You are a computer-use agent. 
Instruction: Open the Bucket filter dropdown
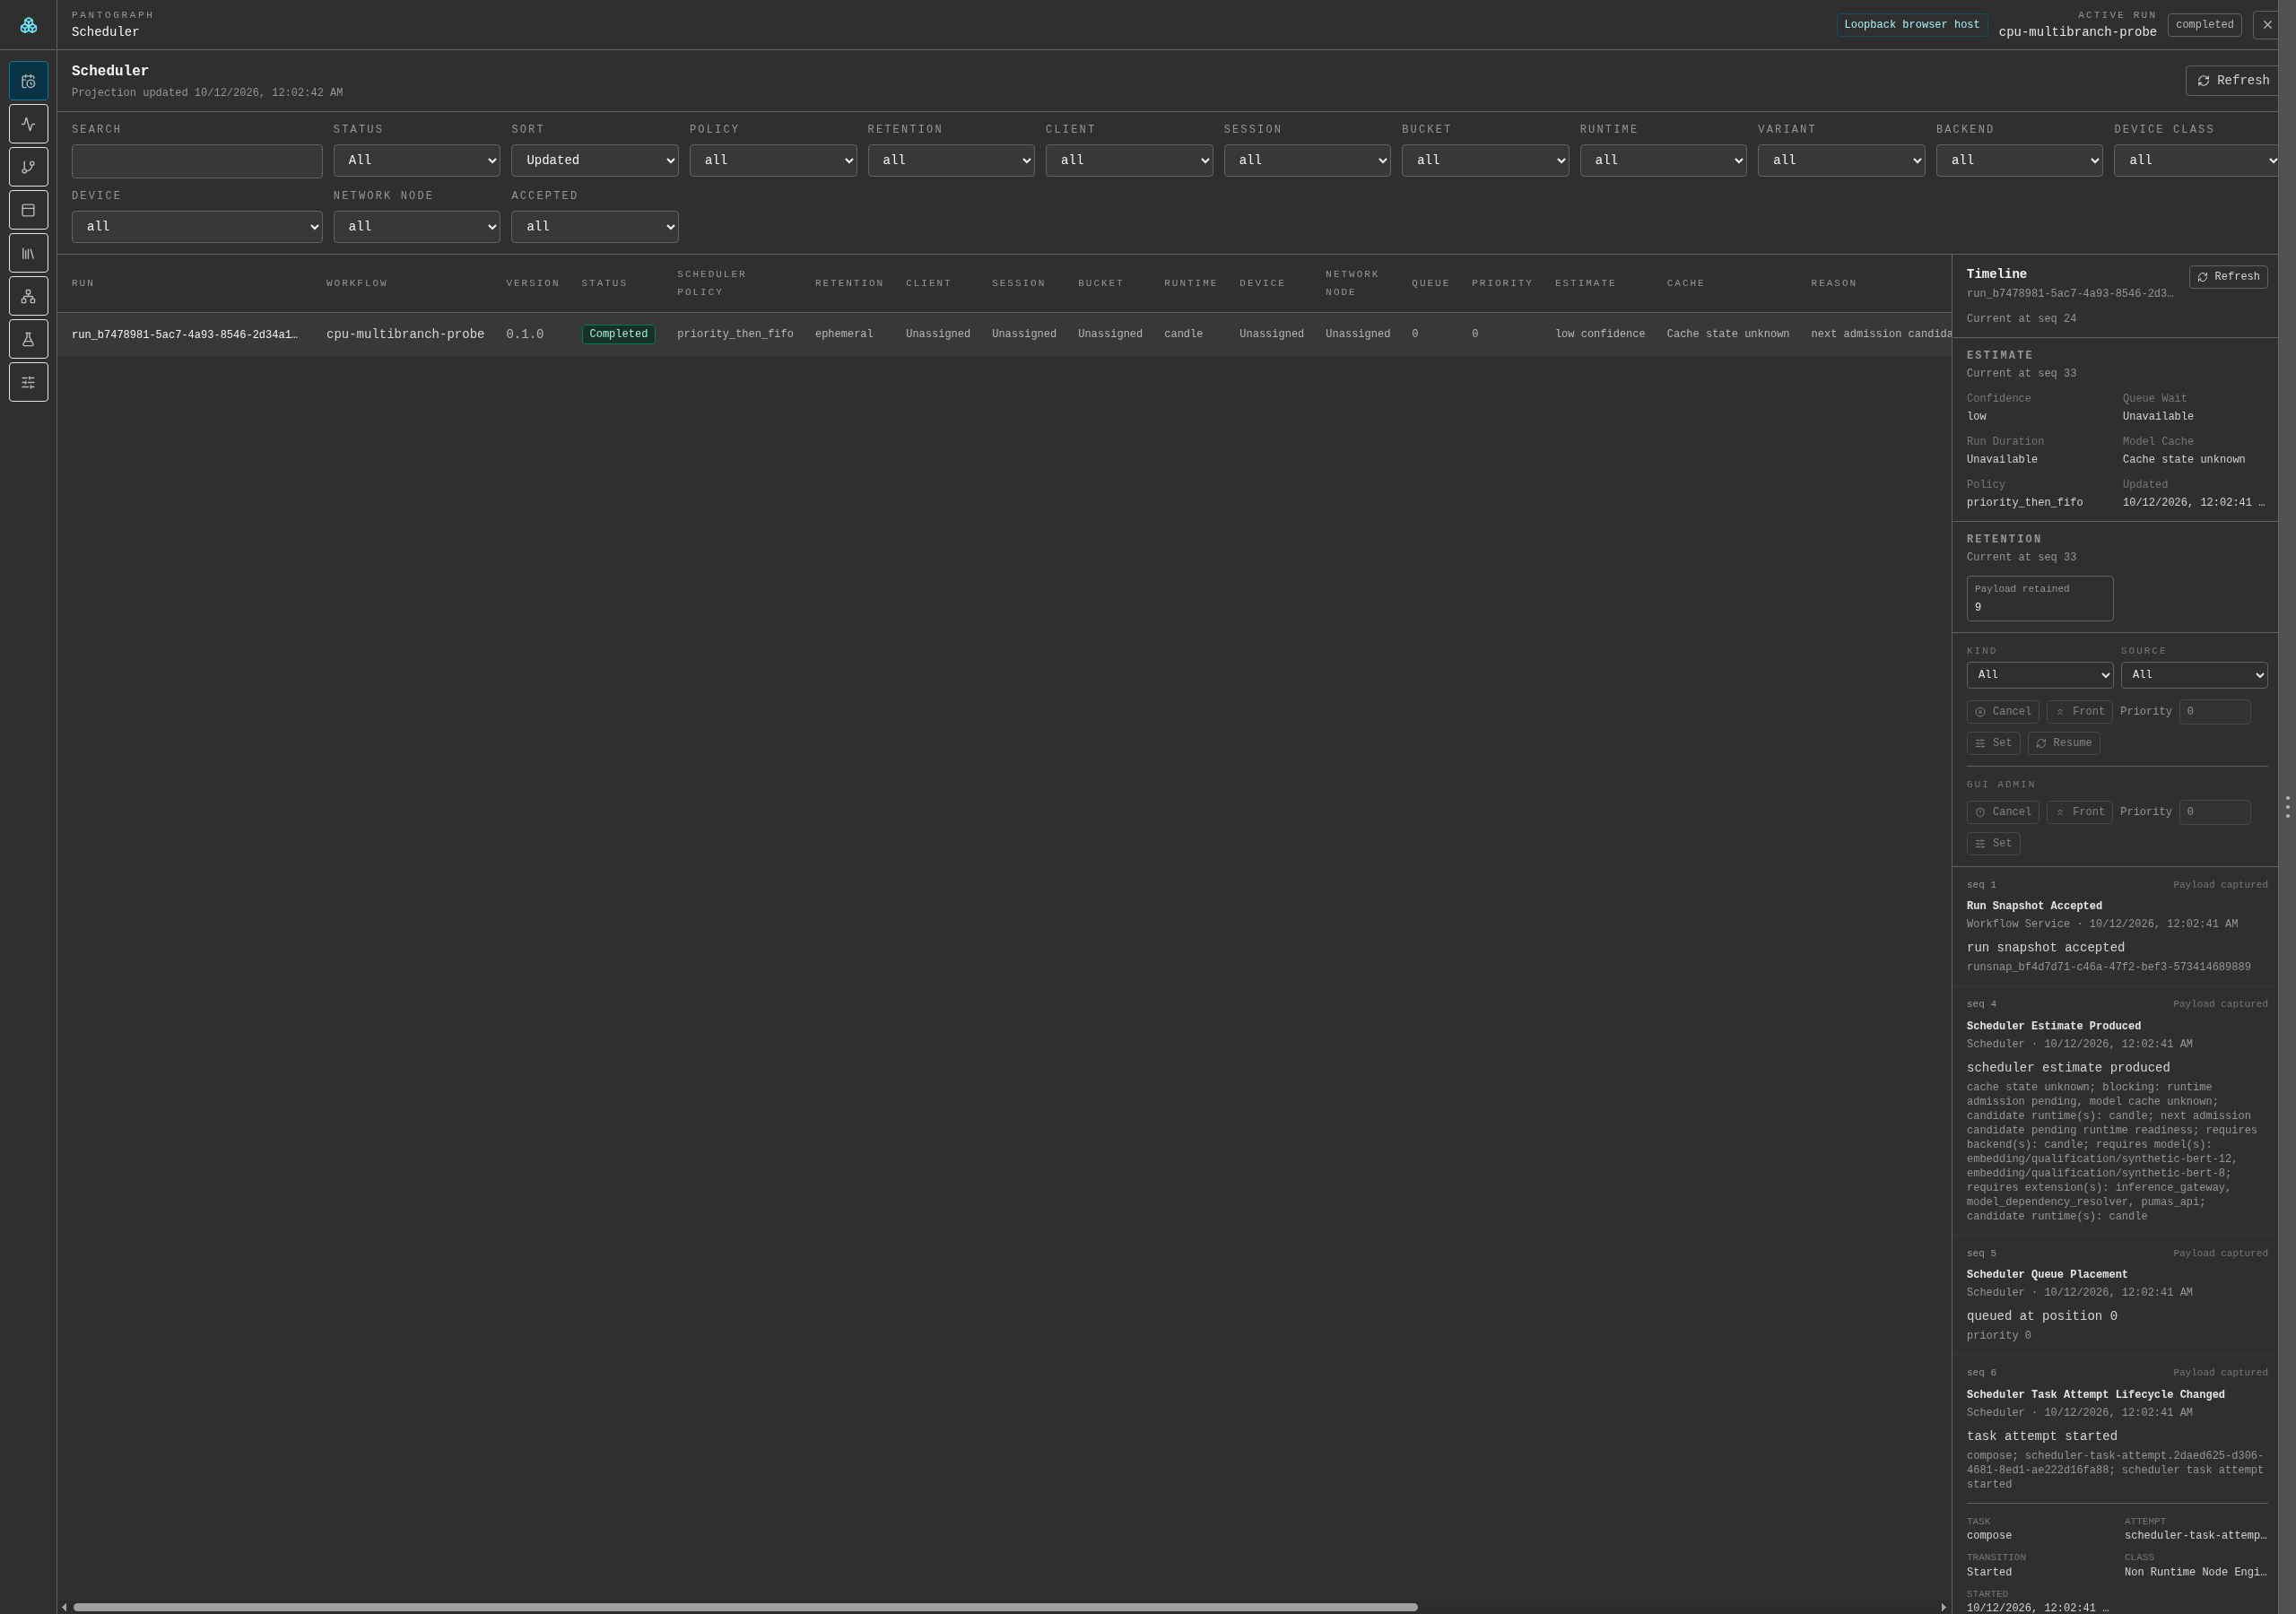click(1485, 161)
